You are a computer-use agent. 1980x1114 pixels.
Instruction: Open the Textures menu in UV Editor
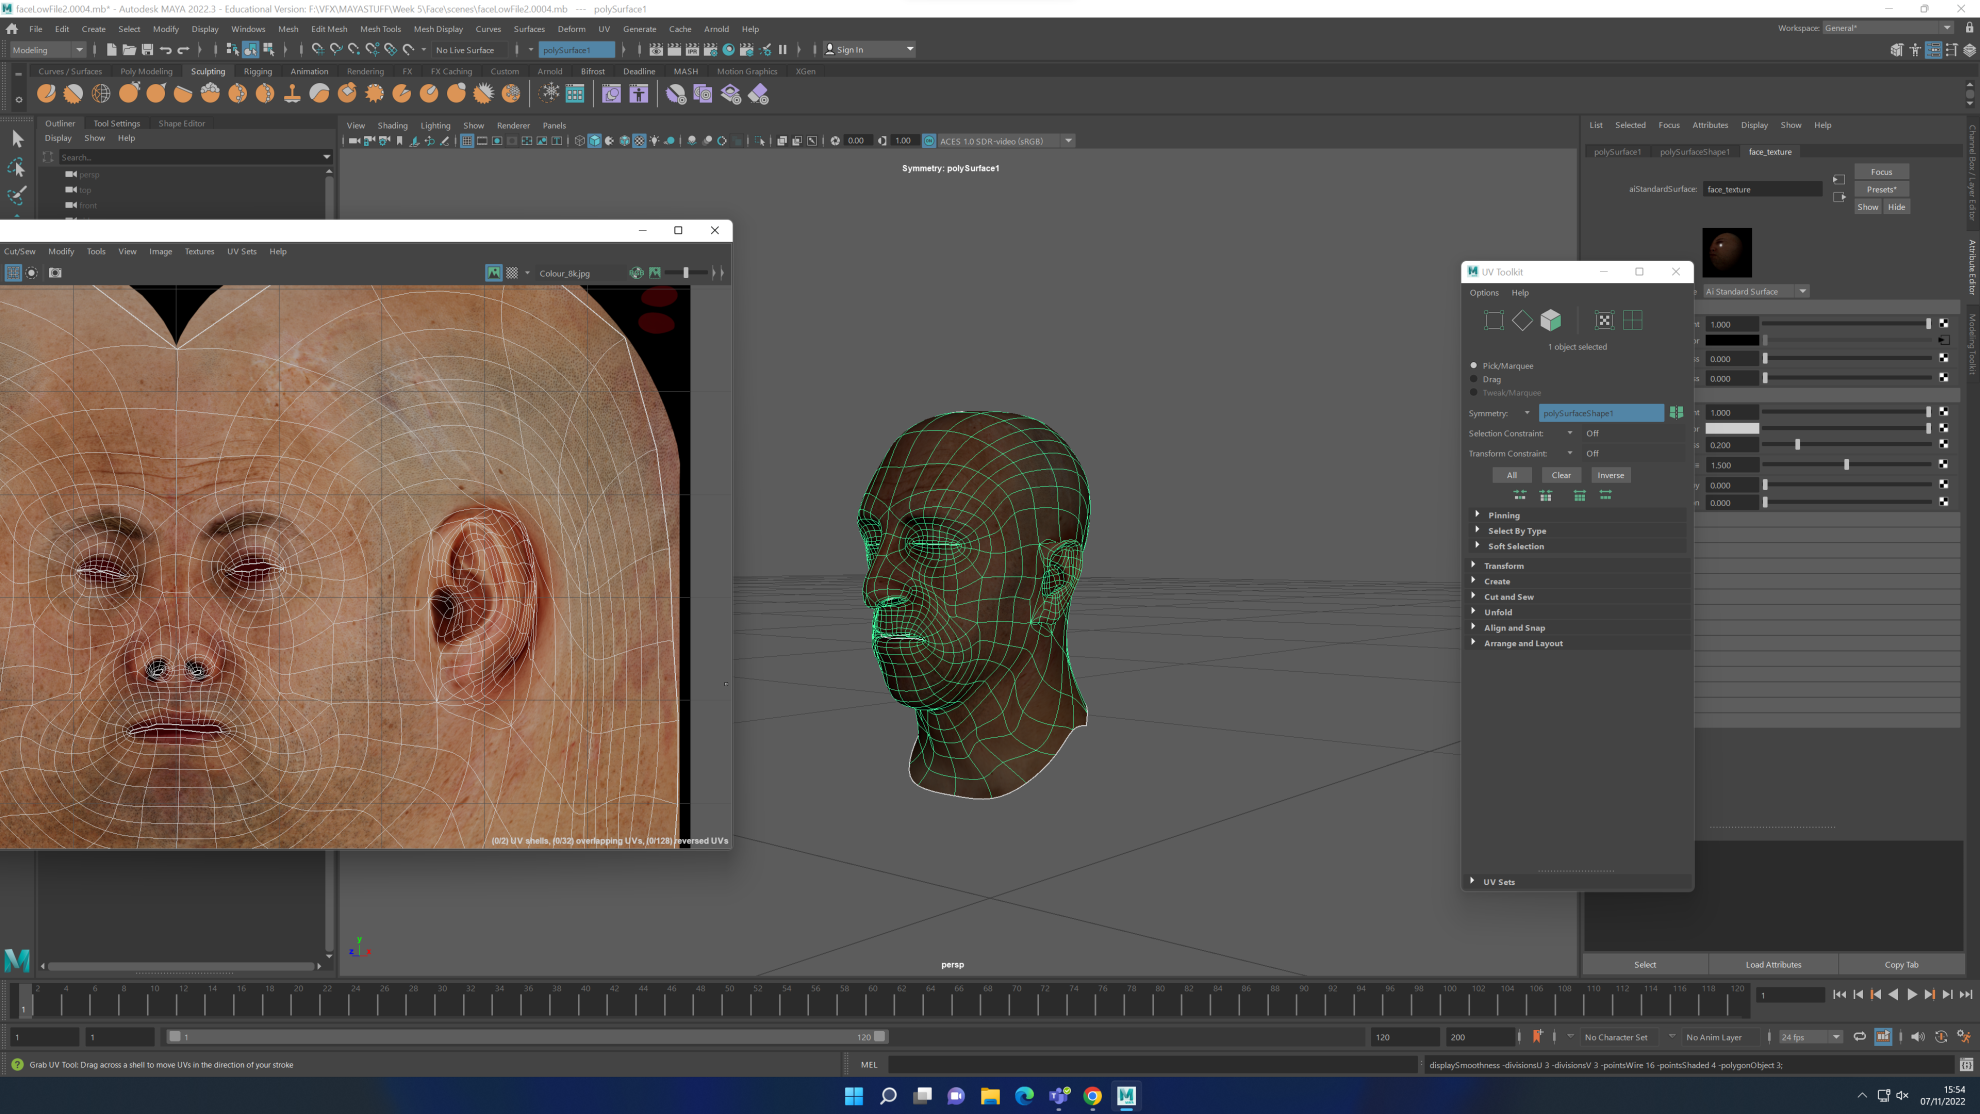(199, 251)
